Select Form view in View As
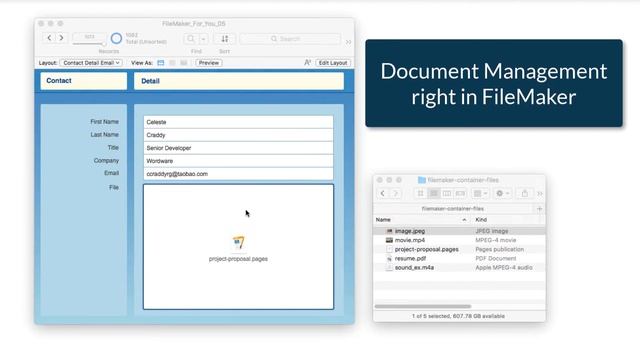The height and width of the screenshot is (360, 640). (x=161, y=63)
